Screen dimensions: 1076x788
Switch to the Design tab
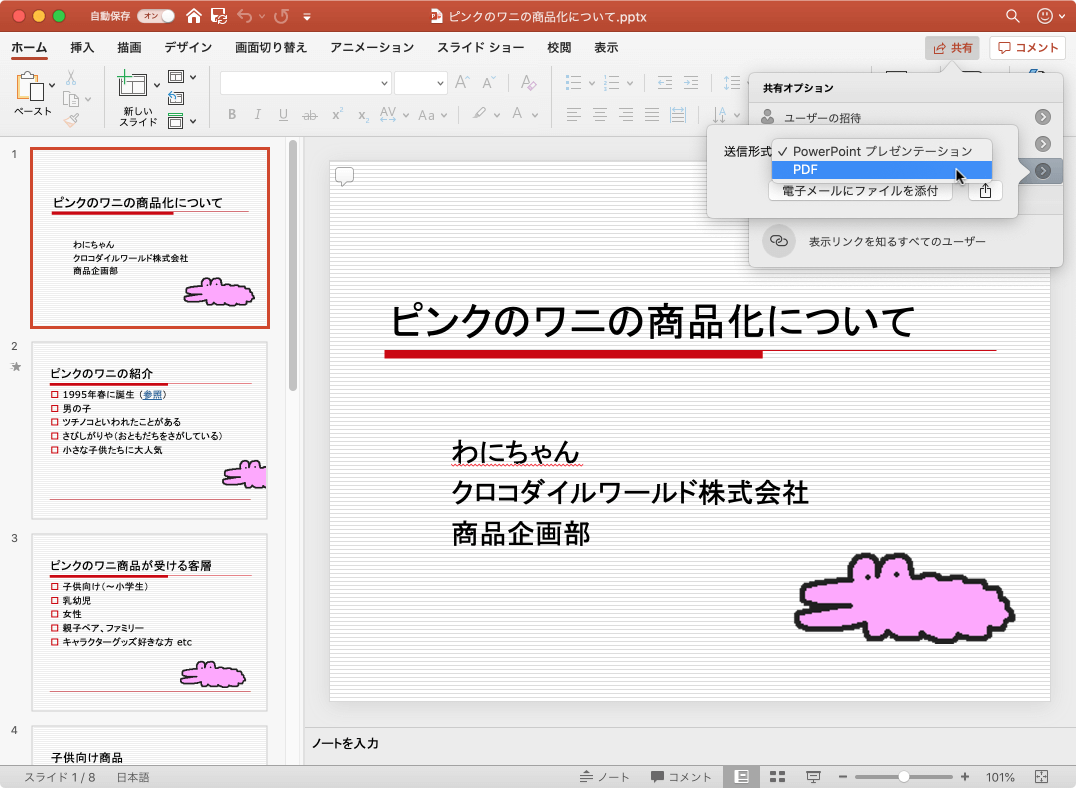(188, 48)
